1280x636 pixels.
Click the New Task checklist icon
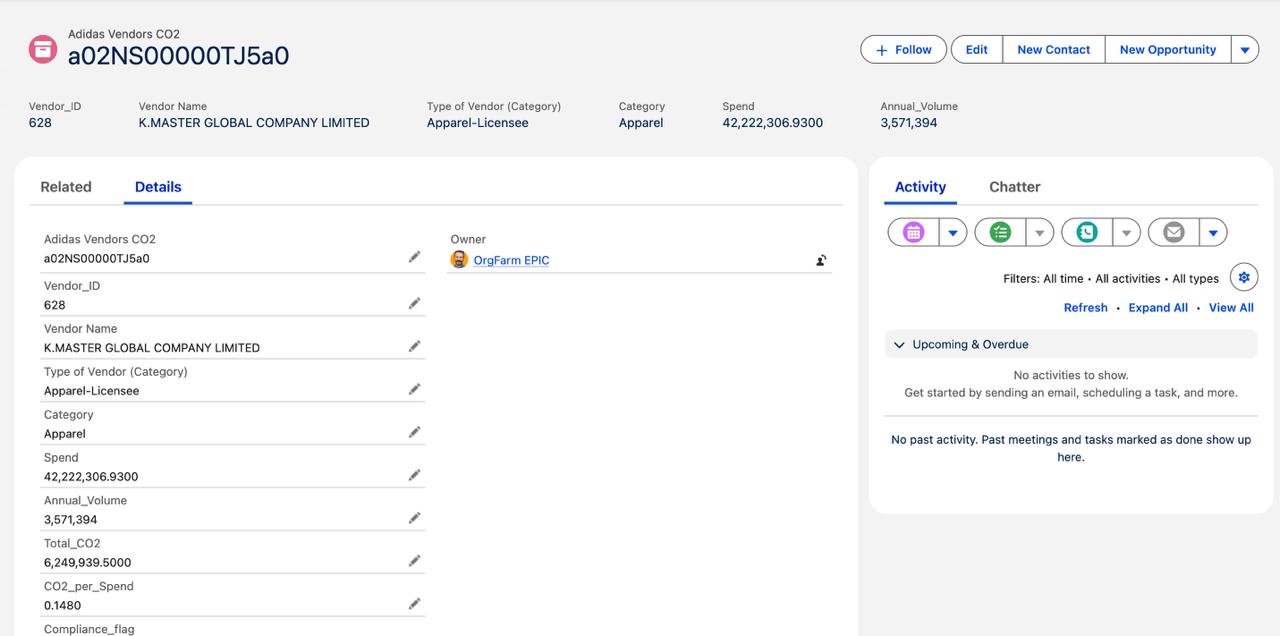pos(1000,232)
